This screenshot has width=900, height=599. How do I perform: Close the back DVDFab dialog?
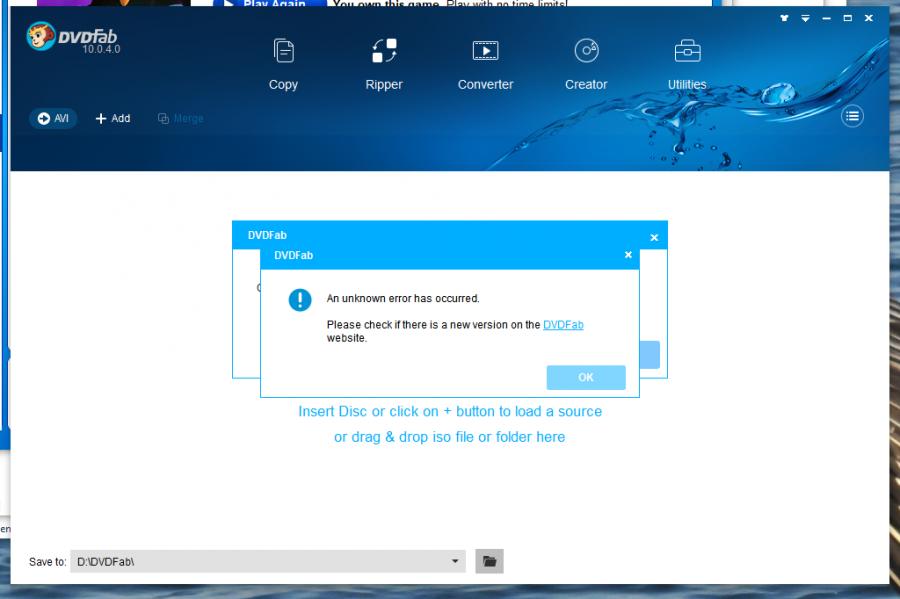click(x=654, y=237)
